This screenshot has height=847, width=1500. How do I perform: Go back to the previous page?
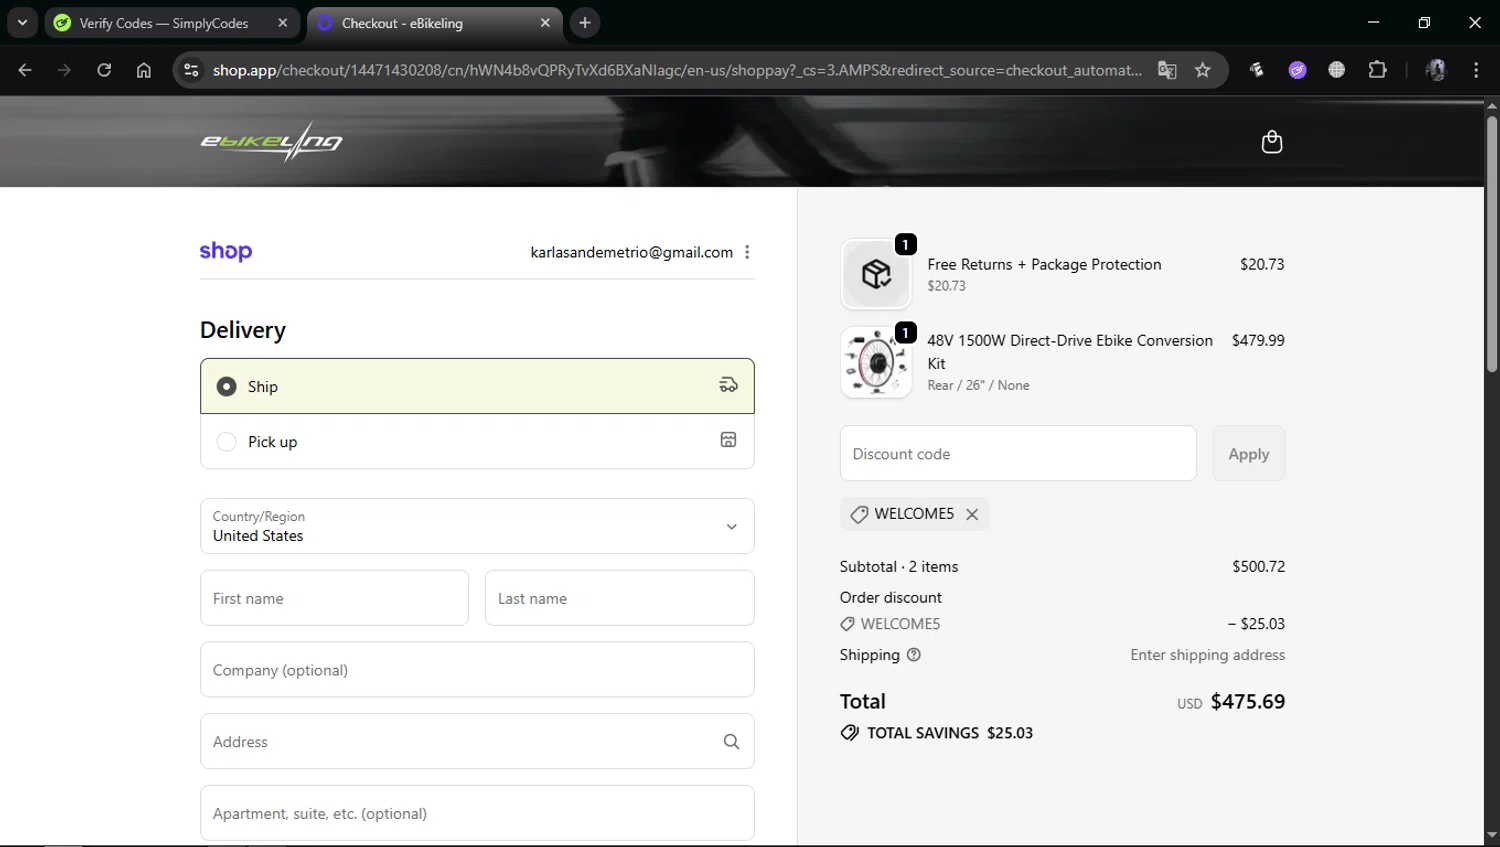[25, 70]
